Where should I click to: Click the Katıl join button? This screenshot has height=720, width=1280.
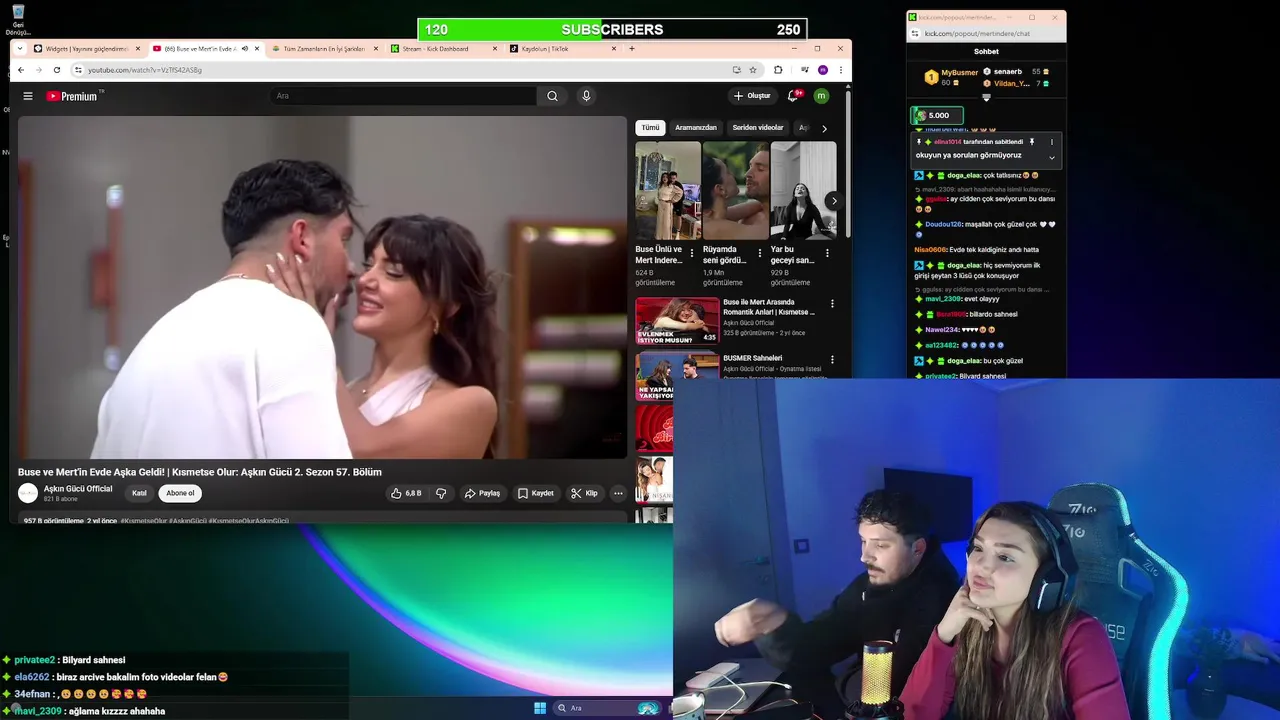(139, 493)
